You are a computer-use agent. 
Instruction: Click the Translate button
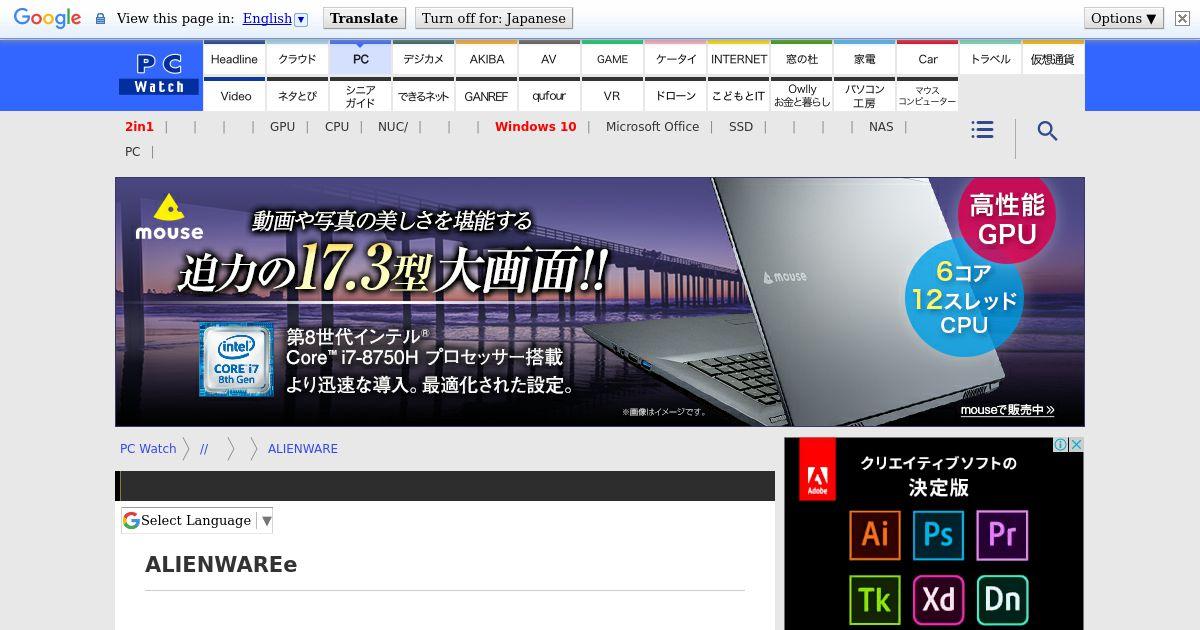tap(364, 18)
